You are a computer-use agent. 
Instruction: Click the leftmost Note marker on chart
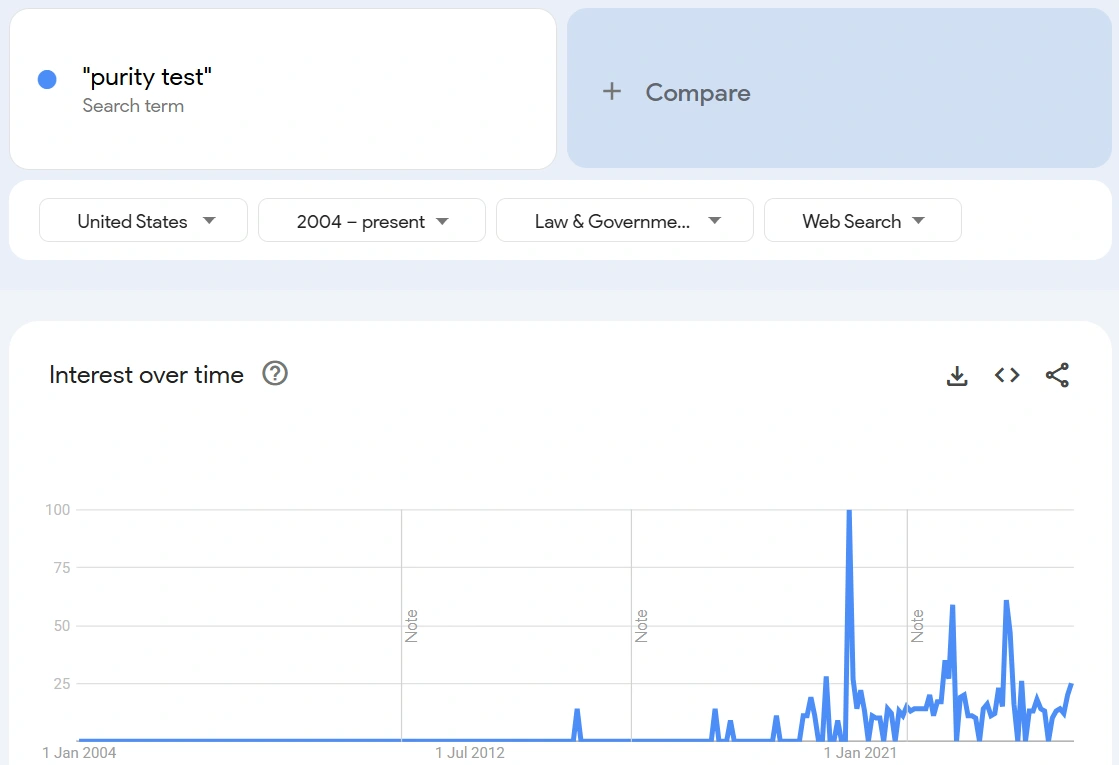[411, 625]
